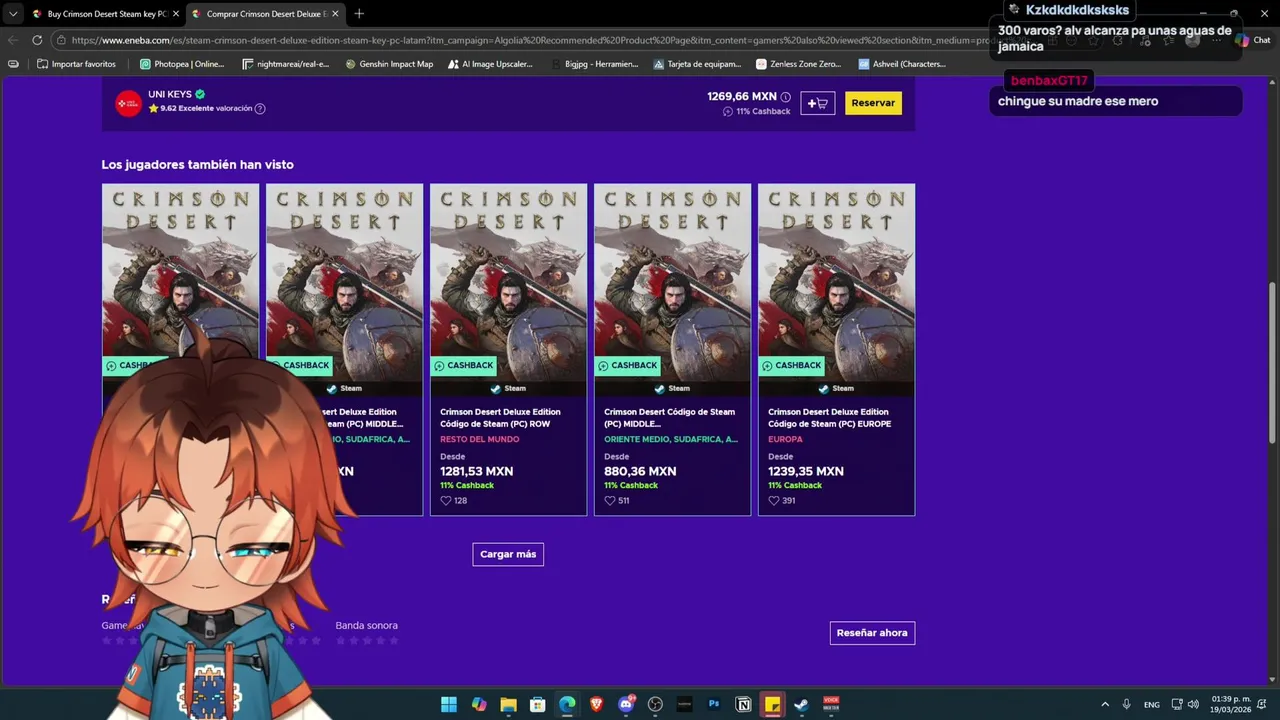Wishlist the 880,36 MXN Crimson Desert card
The image size is (1280, 720).
[x=610, y=500]
